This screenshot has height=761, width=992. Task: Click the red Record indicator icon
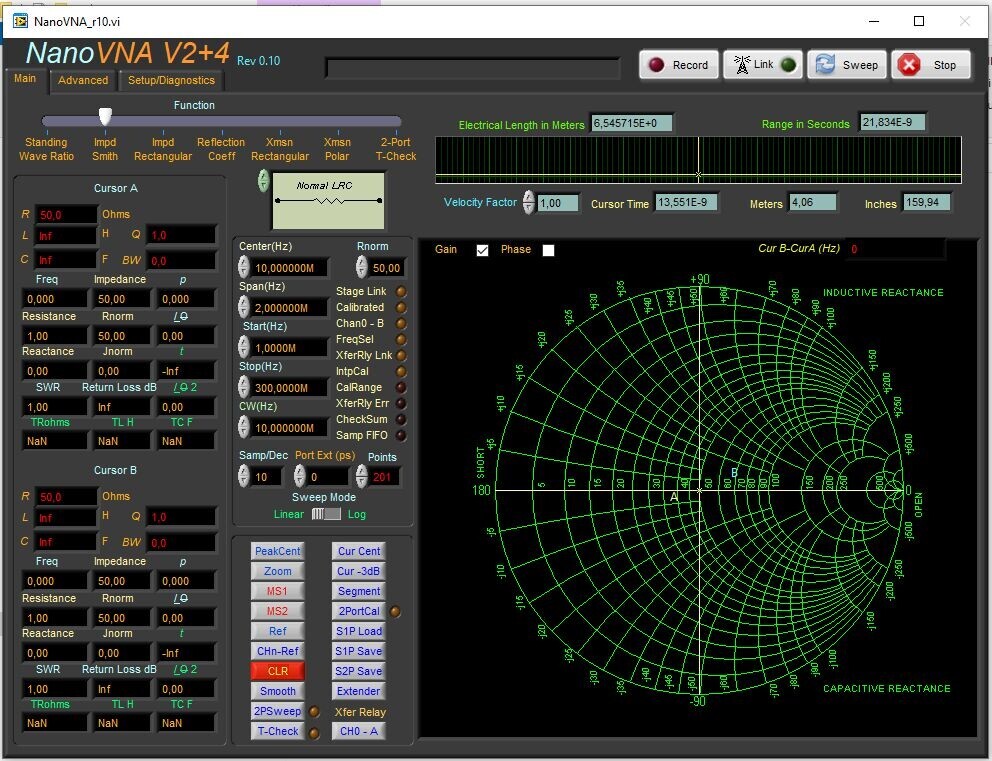(x=657, y=65)
